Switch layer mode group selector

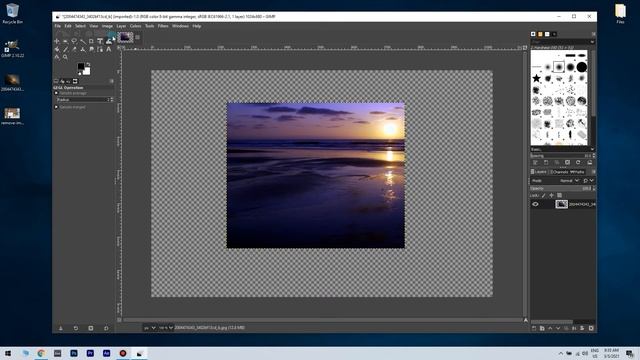(589, 181)
